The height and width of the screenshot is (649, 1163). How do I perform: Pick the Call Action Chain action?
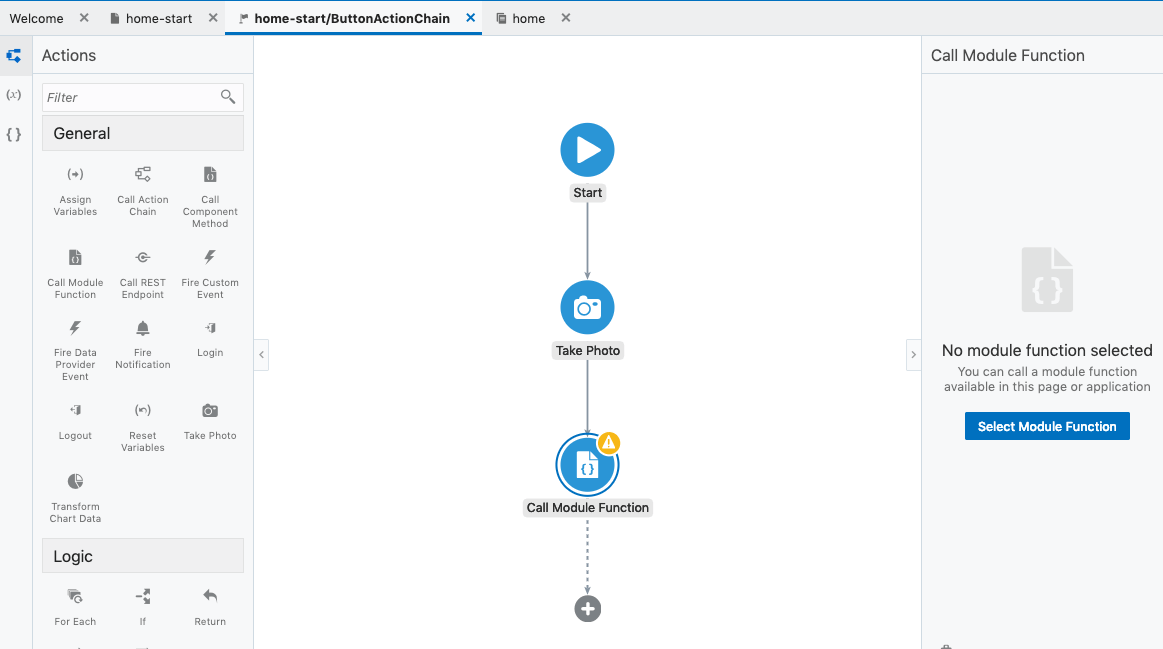(x=143, y=175)
